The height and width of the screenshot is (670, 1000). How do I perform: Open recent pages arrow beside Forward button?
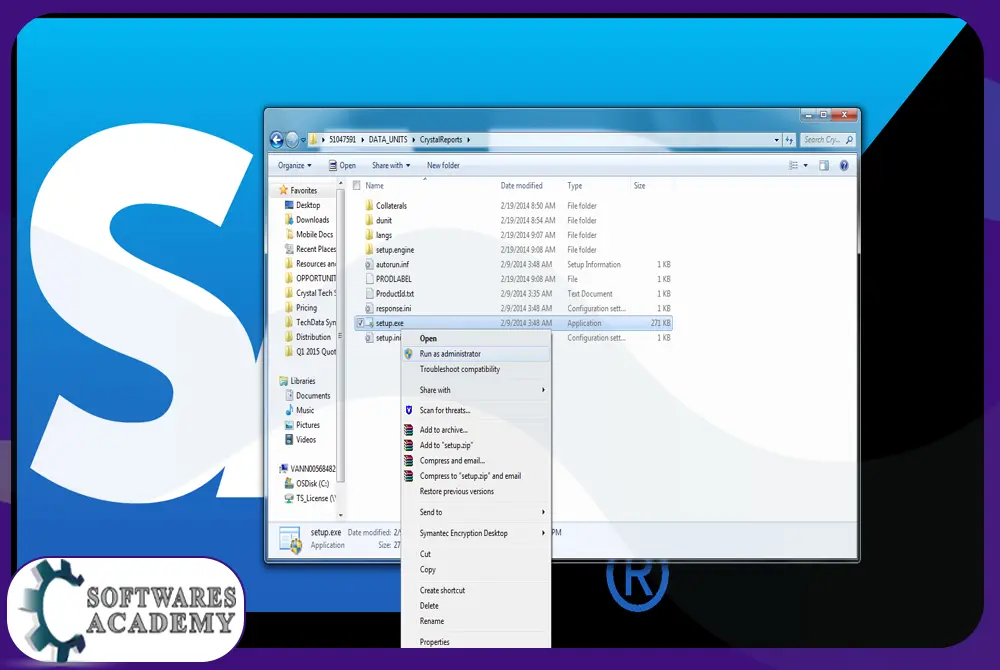pyautogui.click(x=303, y=140)
